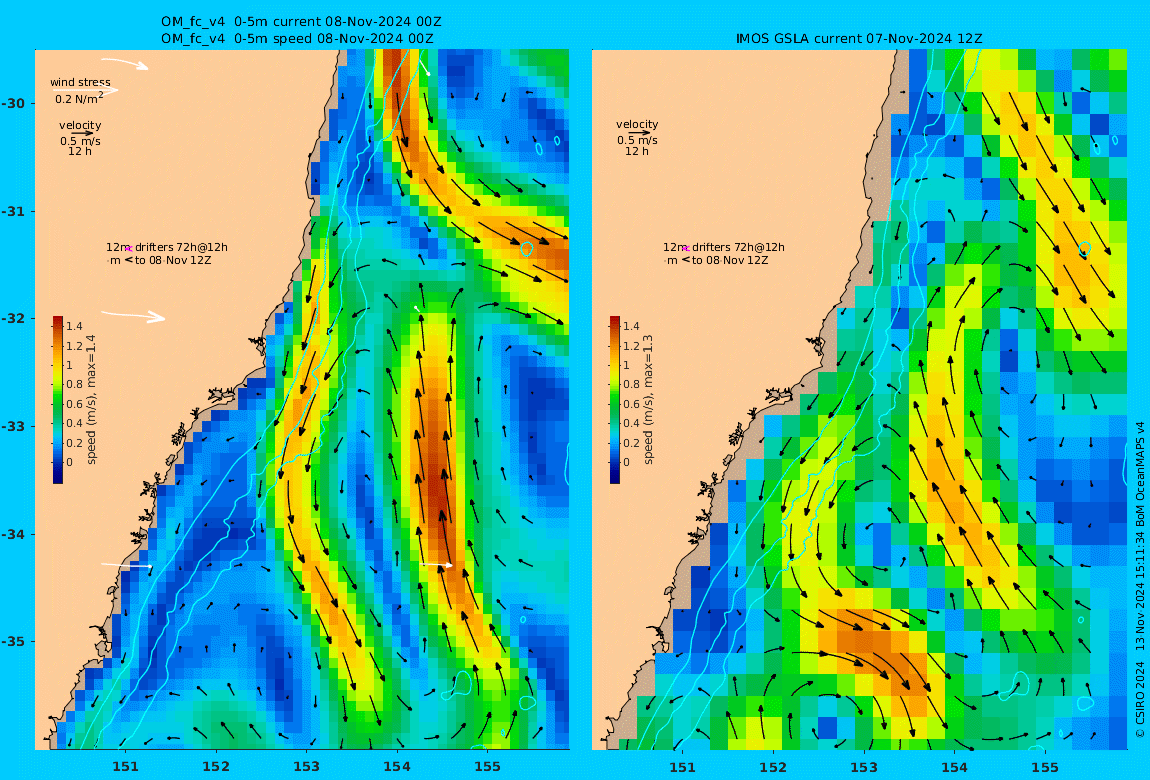This screenshot has width=1150, height=780.
Task: Click longitude 154 below the left map
Action: coord(397,767)
